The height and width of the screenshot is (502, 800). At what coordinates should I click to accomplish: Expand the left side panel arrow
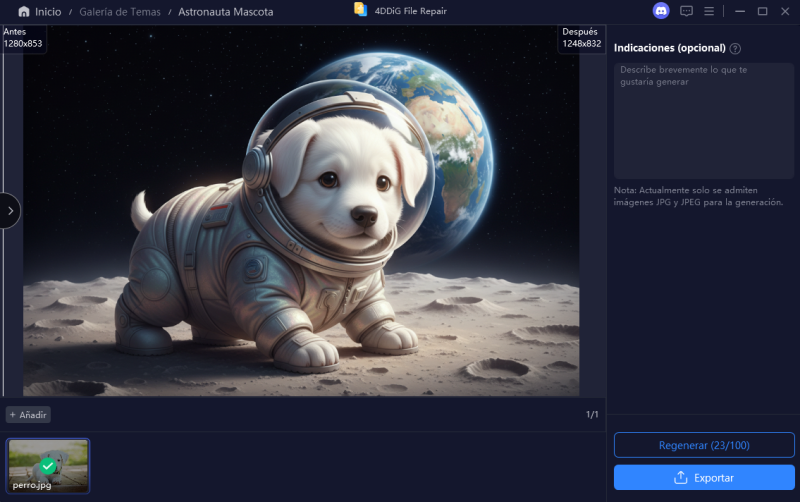click(10, 211)
